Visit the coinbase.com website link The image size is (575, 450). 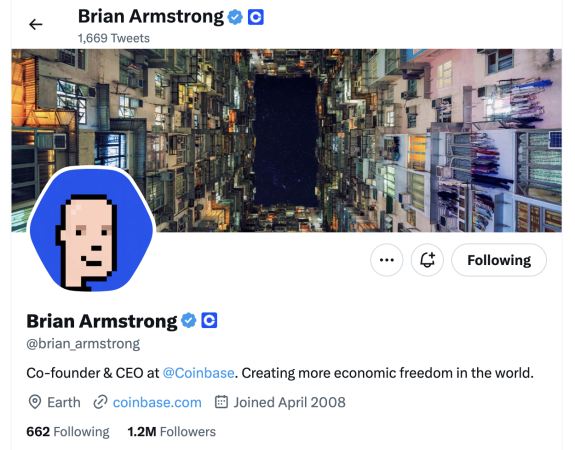(x=157, y=402)
